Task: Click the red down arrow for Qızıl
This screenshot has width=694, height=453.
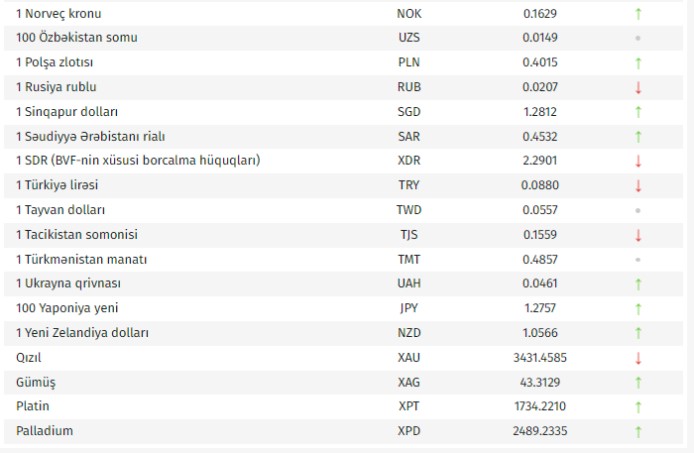Action: coord(637,358)
